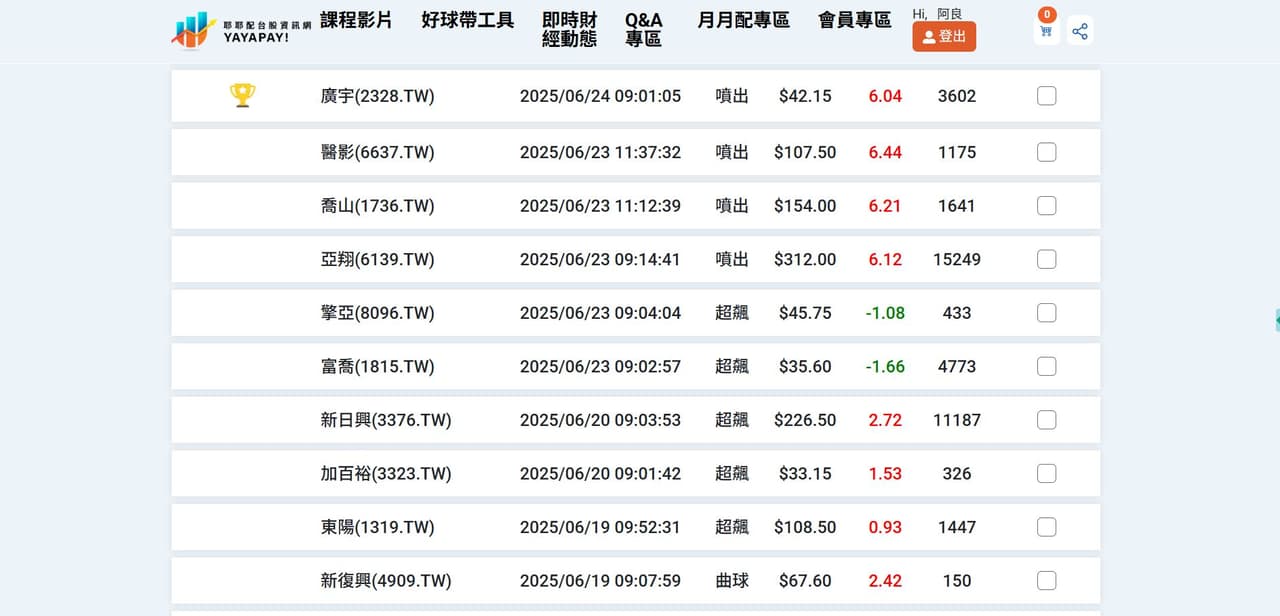Click the green change value -1.66
The width and height of the screenshot is (1280, 616).
click(x=885, y=366)
